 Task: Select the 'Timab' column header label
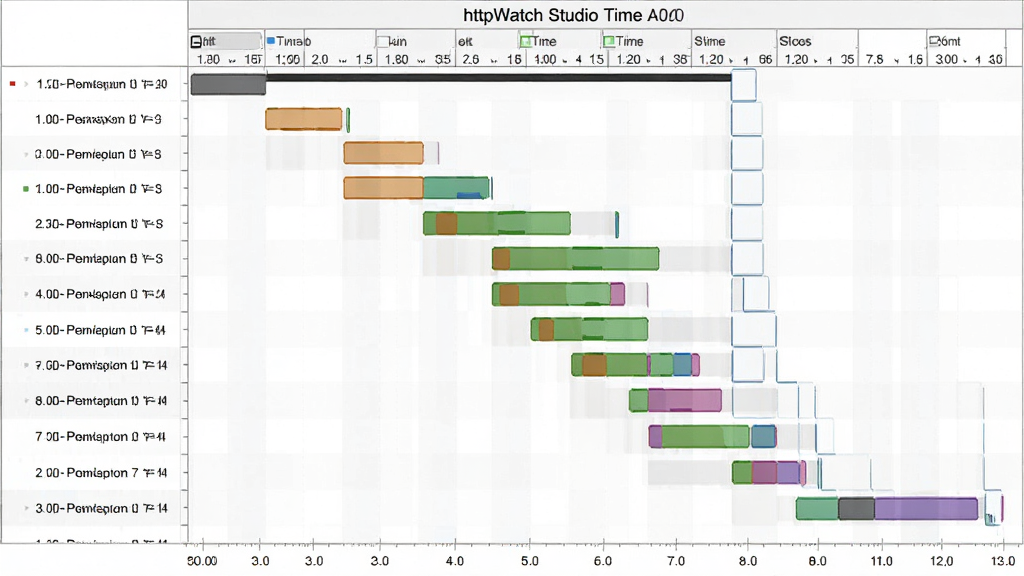(293, 41)
